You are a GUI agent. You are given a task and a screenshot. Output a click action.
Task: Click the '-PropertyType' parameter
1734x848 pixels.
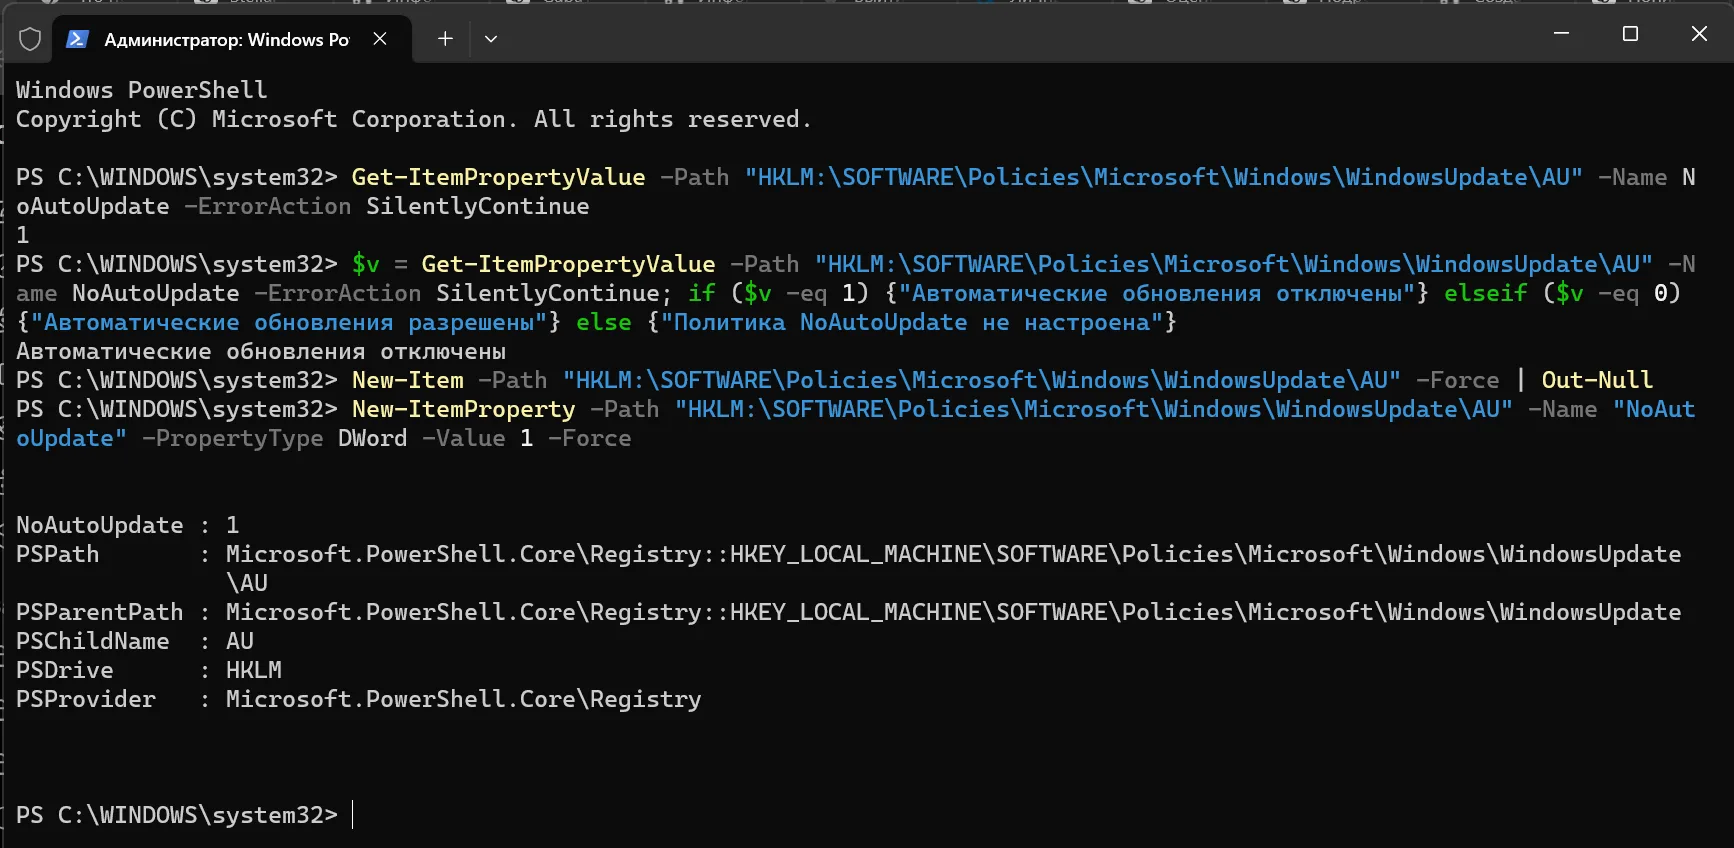pyautogui.click(x=233, y=438)
